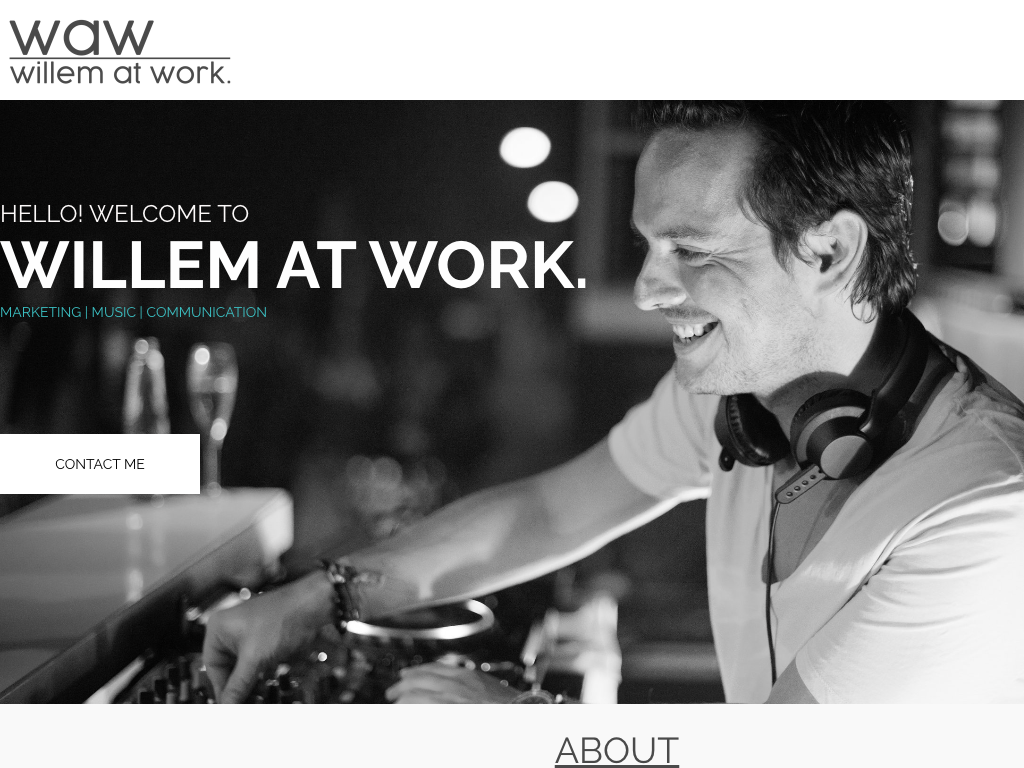
Task: Click the large 'waw' logo mark
Action: 82,37
